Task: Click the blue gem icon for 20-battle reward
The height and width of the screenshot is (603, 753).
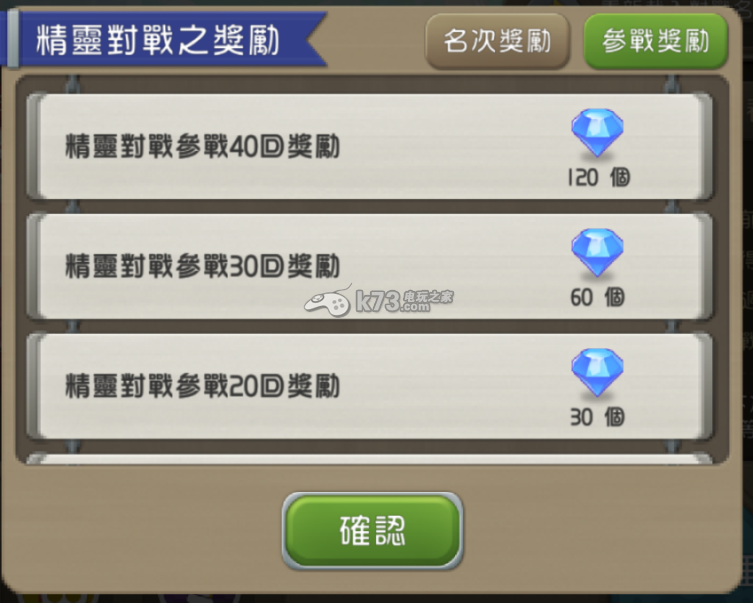Action: coord(597,373)
